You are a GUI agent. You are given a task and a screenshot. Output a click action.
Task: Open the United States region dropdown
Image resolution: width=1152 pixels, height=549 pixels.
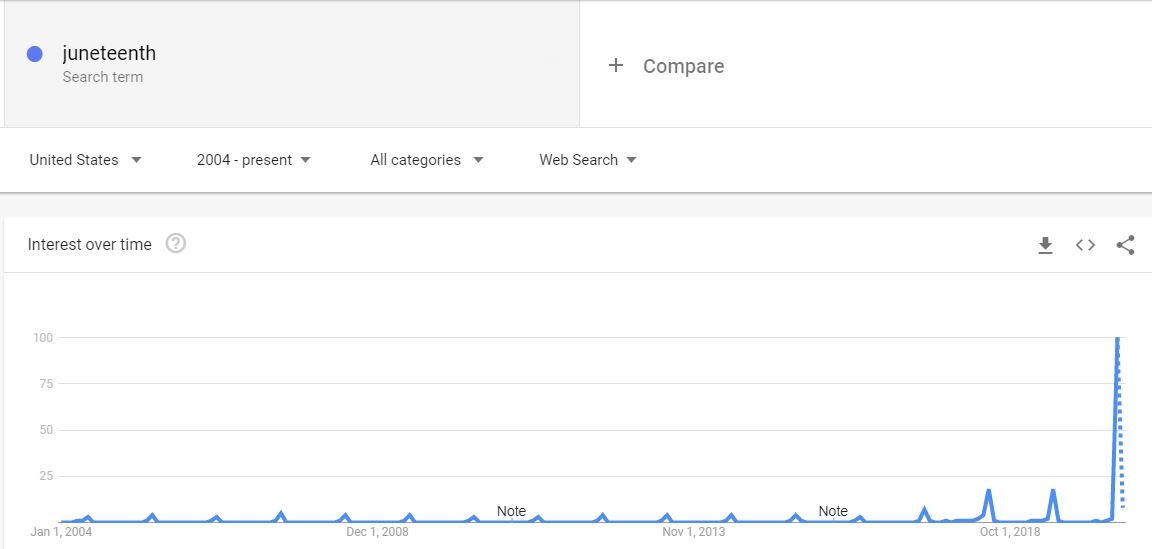click(x=85, y=160)
